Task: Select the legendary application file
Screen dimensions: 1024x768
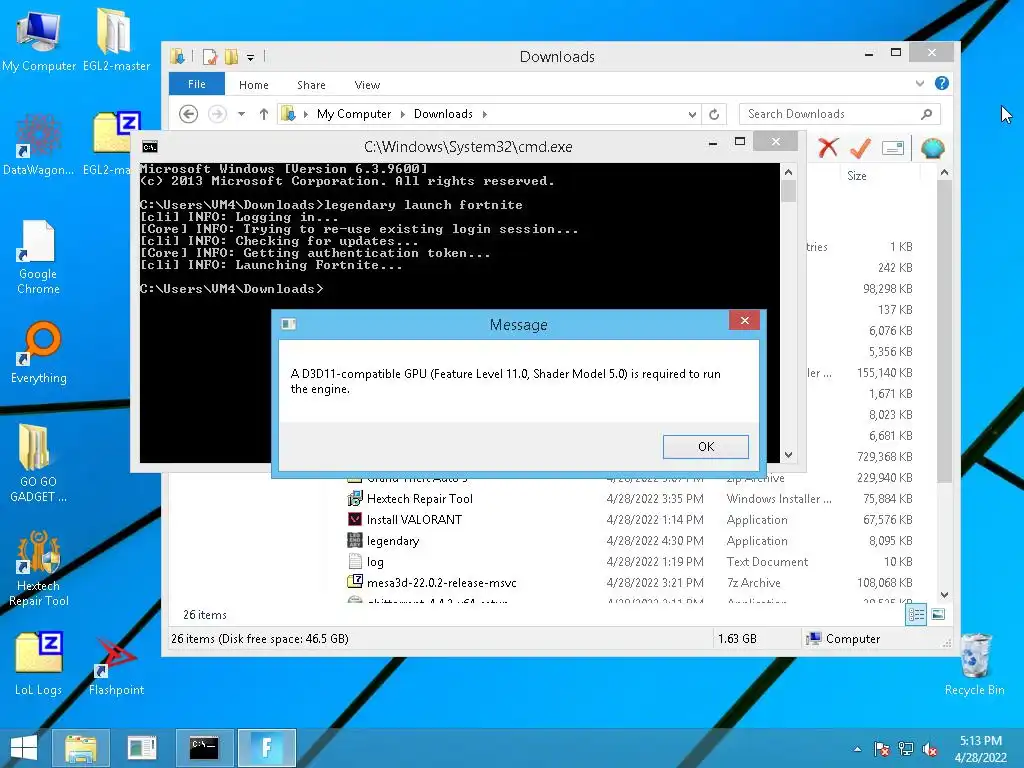Action: tap(392, 541)
